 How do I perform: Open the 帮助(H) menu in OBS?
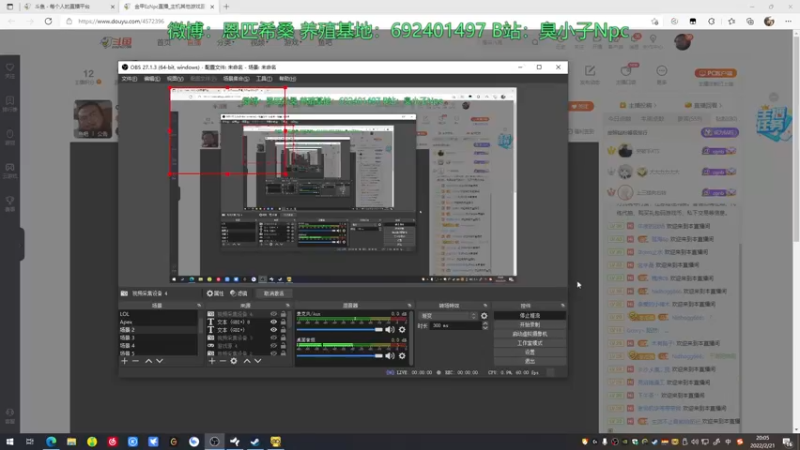click(x=287, y=79)
